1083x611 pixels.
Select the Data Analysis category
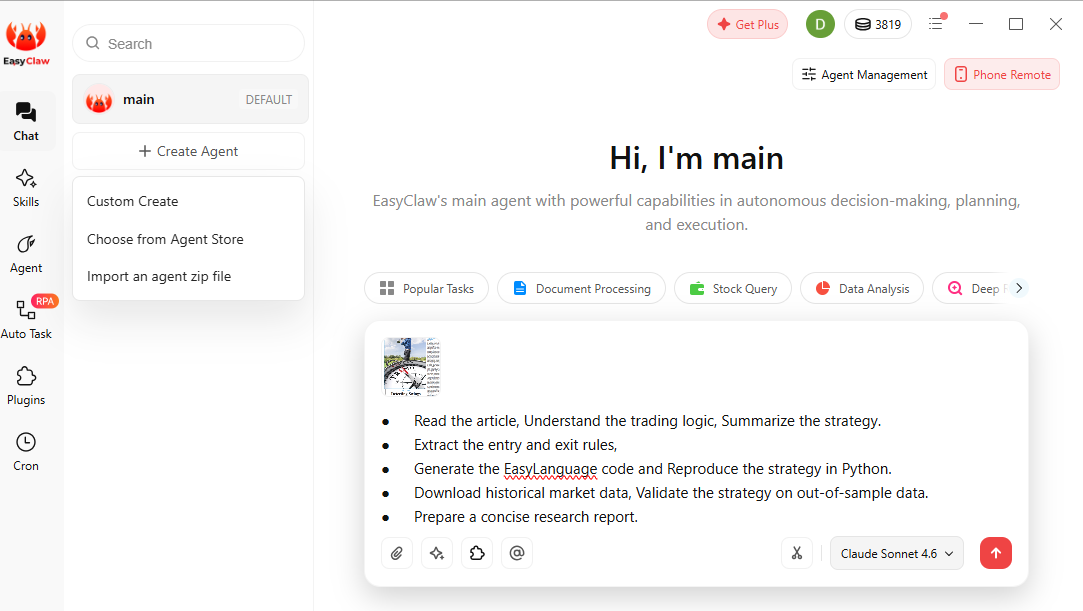pyautogui.click(x=862, y=289)
